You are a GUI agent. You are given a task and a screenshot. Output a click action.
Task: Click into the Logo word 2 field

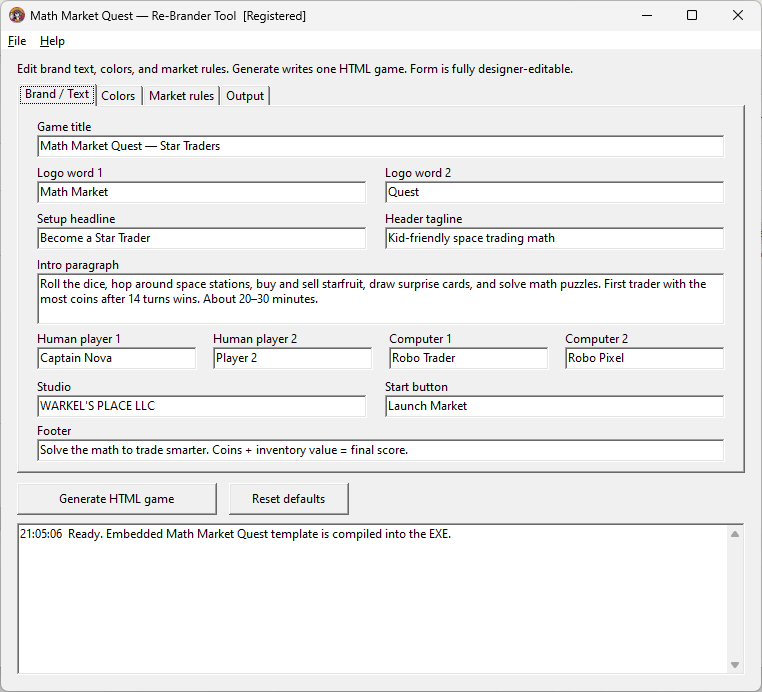click(x=554, y=192)
